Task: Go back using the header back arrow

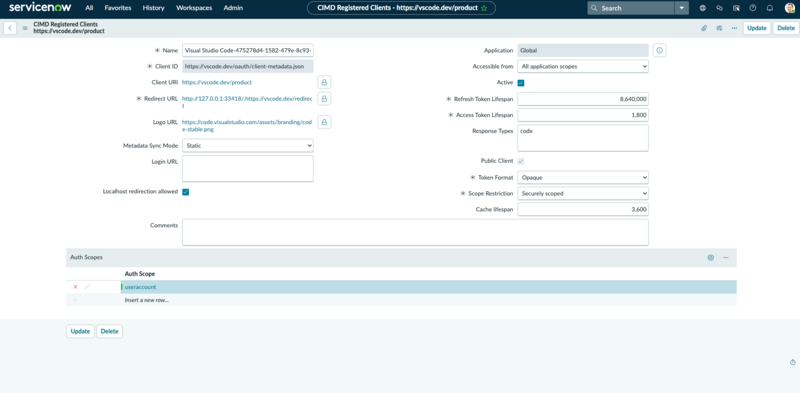Action: click(10, 28)
